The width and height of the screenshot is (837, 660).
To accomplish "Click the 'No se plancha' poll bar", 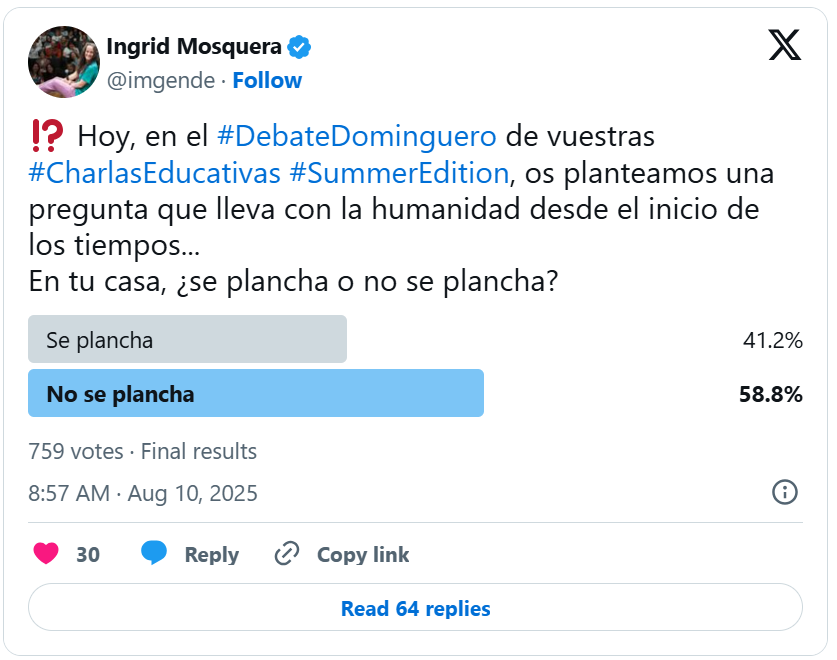I will tap(256, 394).
